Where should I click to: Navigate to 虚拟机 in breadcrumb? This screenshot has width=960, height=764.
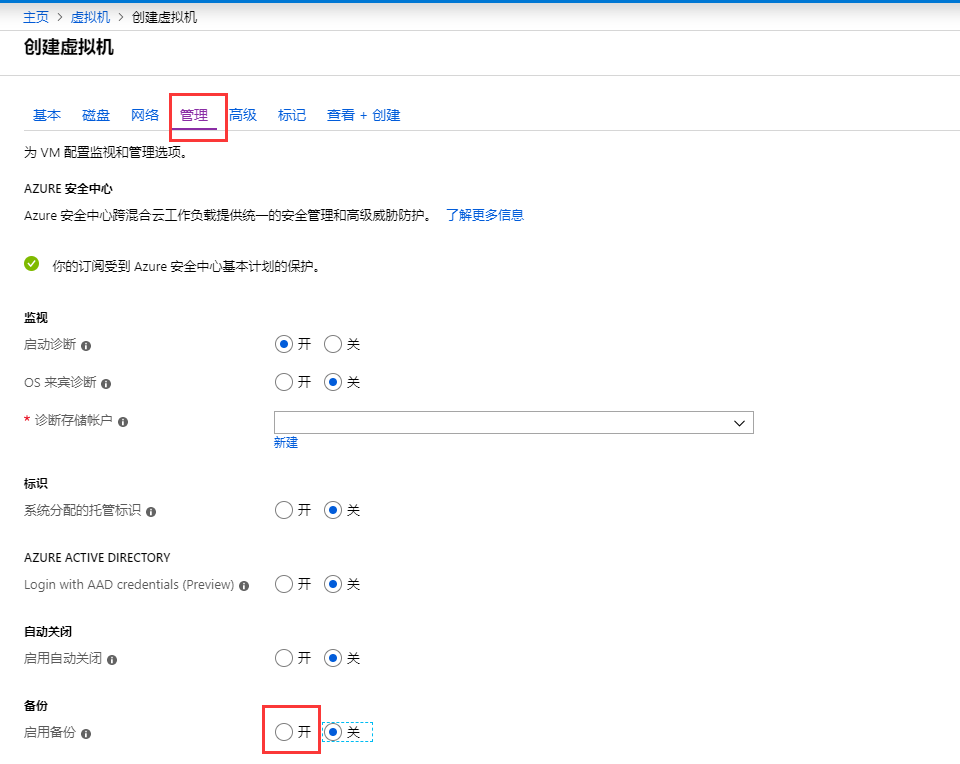(x=90, y=17)
